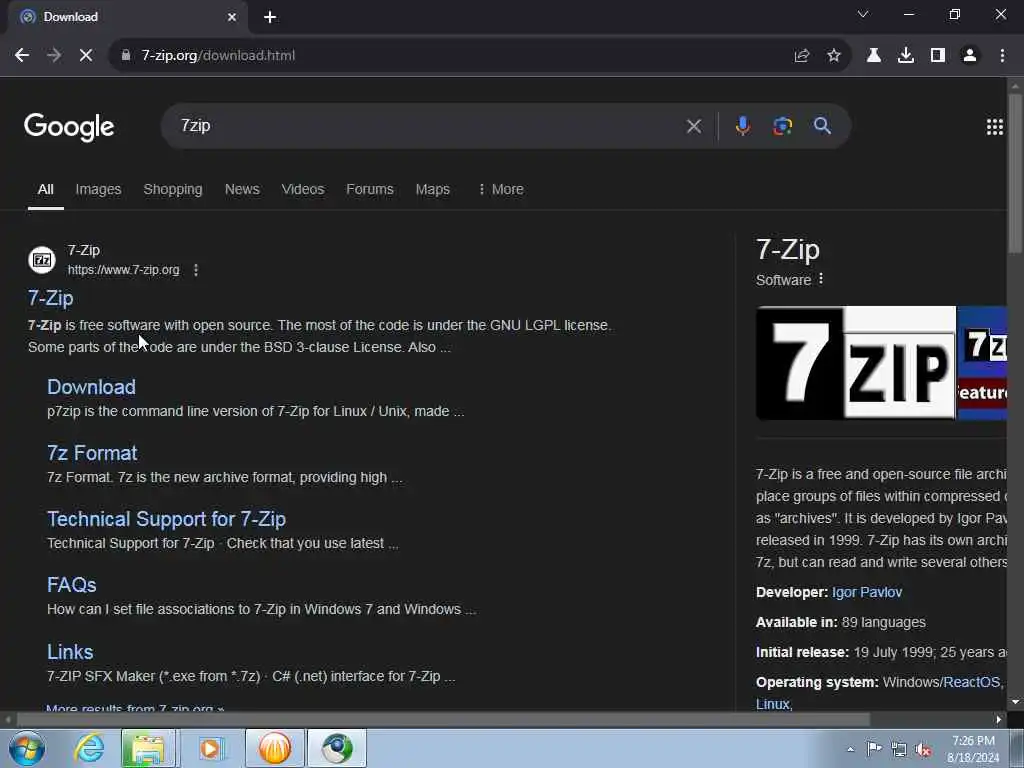Image resolution: width=1024 pixels, height=768 pixels.
Task: Open the ReactOS link
Action: click(x=972, y=682)
